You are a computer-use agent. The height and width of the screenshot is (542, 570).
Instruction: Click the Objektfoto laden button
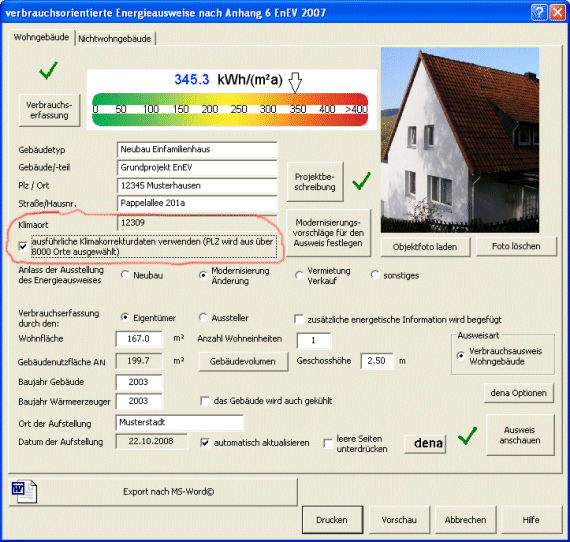[425, 247]
